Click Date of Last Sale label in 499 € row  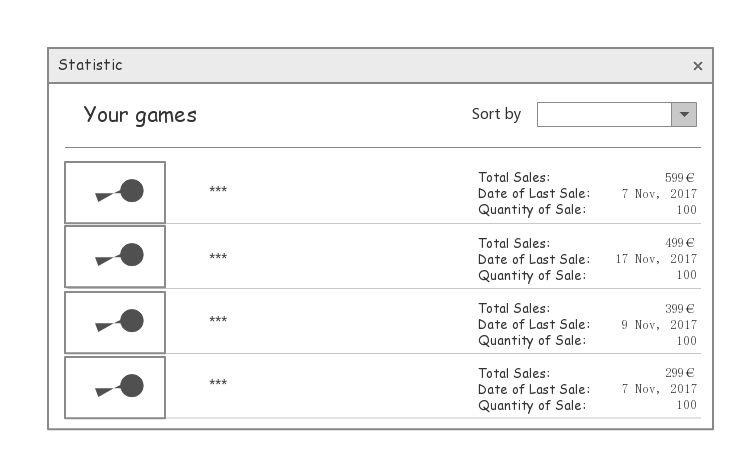pyautogui.click(x=534, y=259)
